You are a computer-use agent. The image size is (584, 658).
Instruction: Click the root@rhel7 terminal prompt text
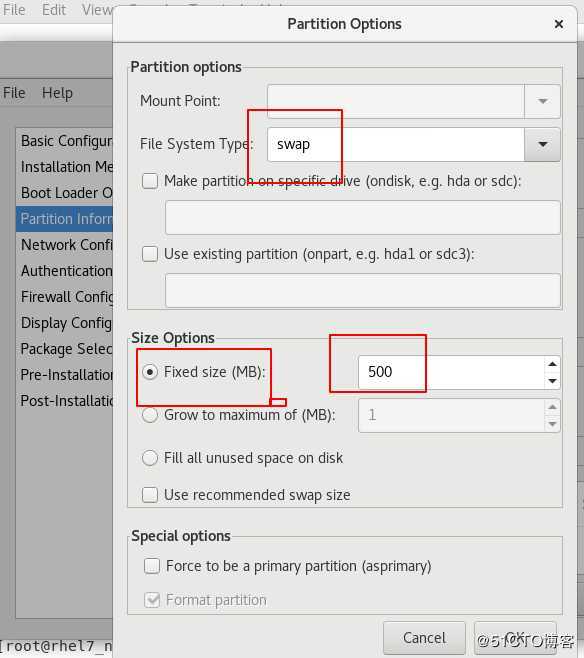[x=57, y=646]
